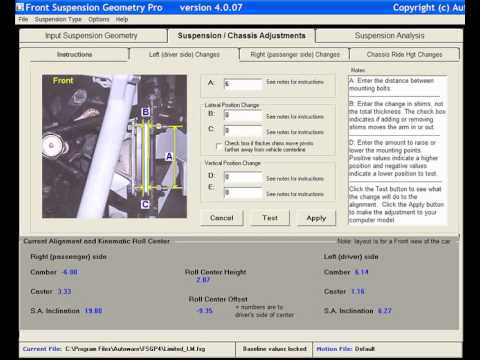
Task: Select Left (driver side) Changes tab
Action: [x=184, y=54]
